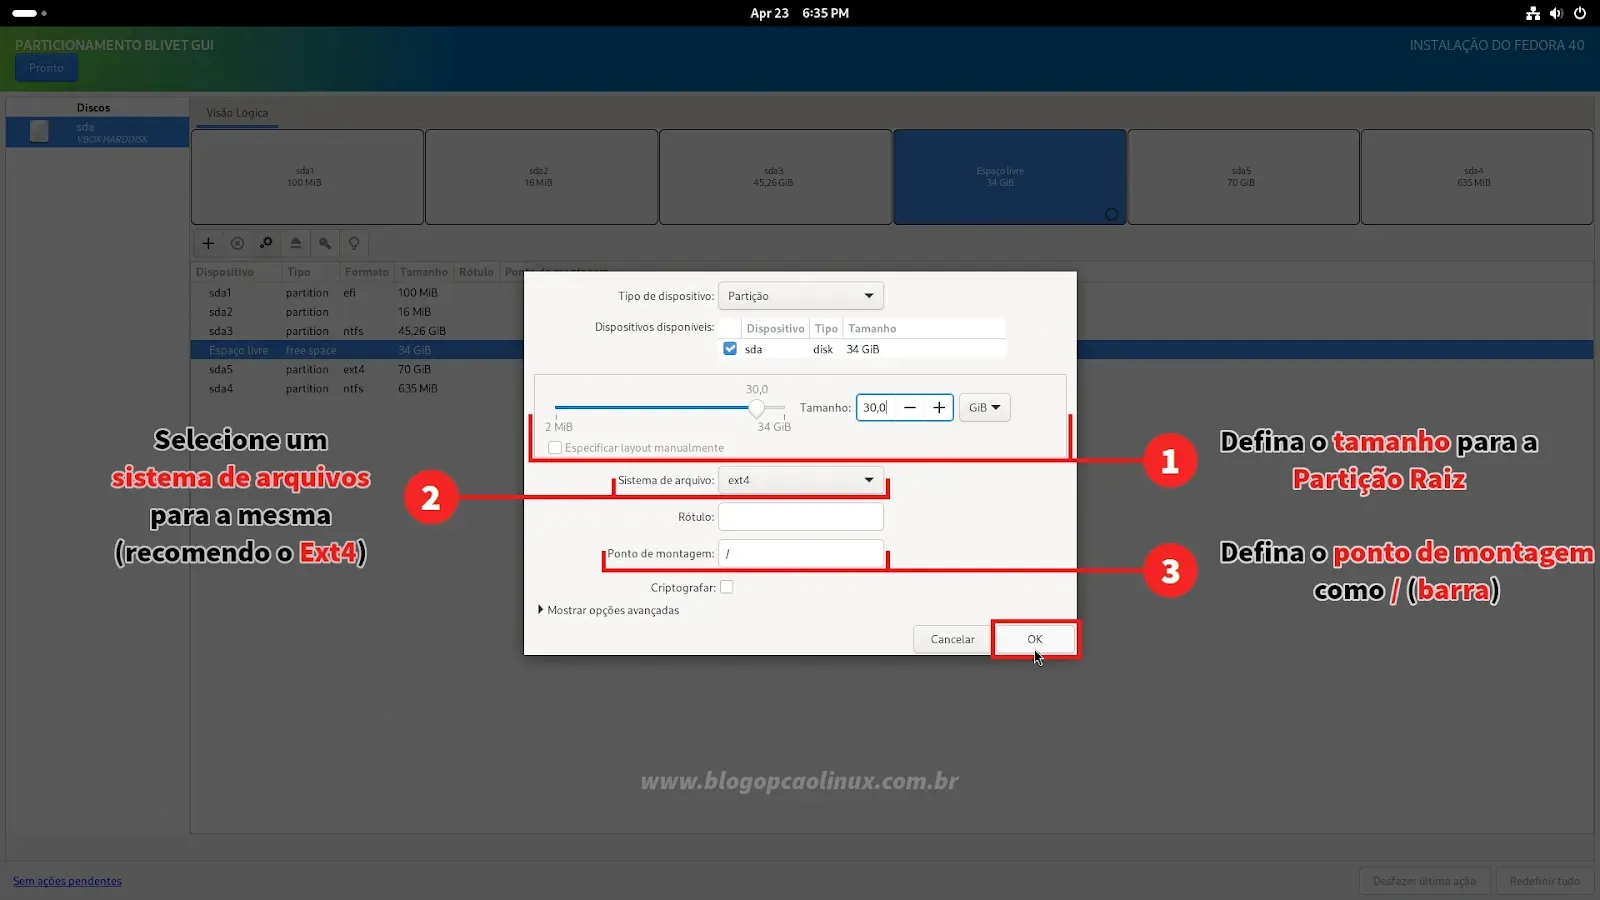1600x900 pixels.
Task: Click the Rótulo input field
Action: click(x=801, y=517)
